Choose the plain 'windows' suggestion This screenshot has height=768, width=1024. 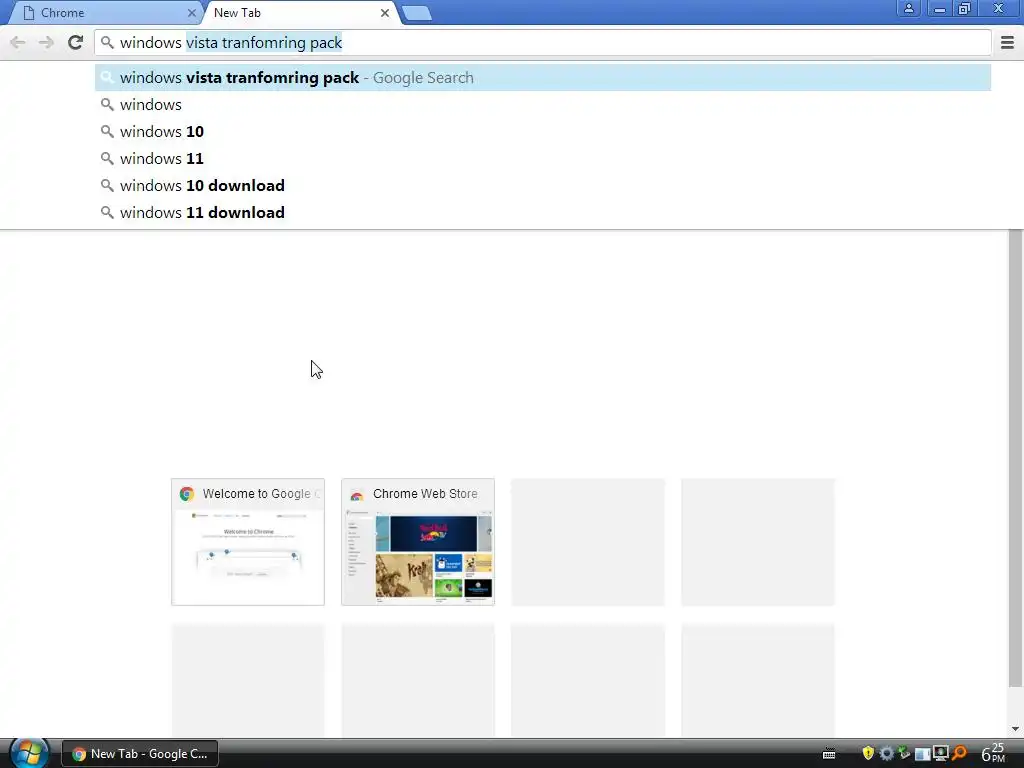[x=543, y=104]
